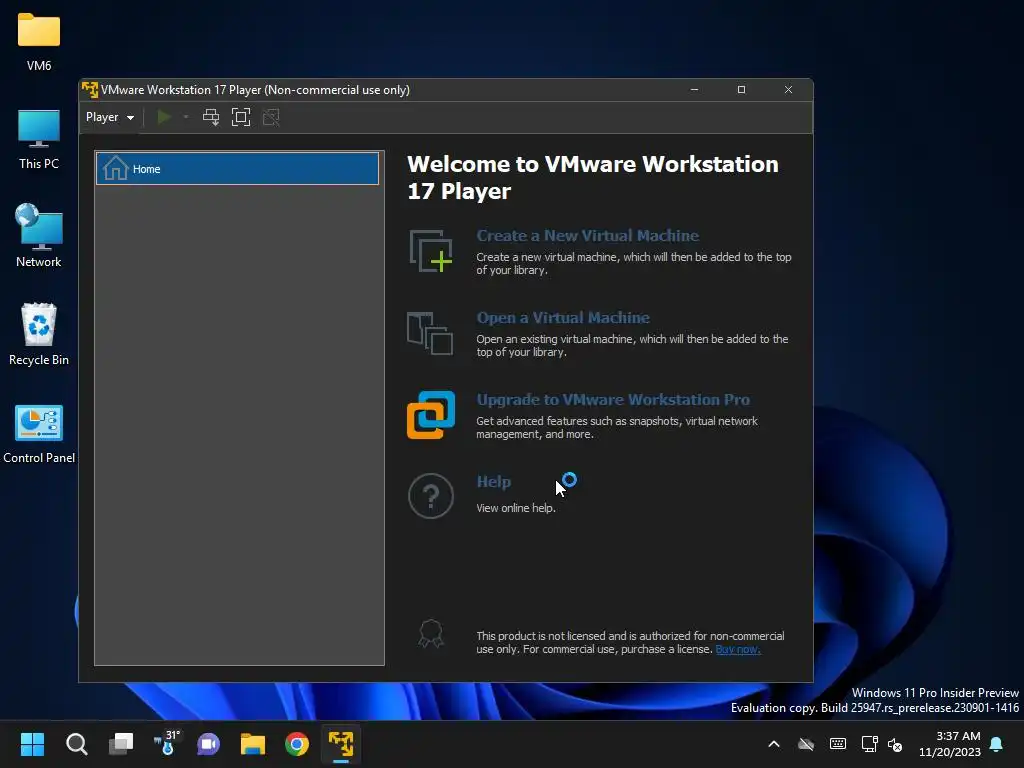Open the Windows Start menu

click(x=32, y=744)
